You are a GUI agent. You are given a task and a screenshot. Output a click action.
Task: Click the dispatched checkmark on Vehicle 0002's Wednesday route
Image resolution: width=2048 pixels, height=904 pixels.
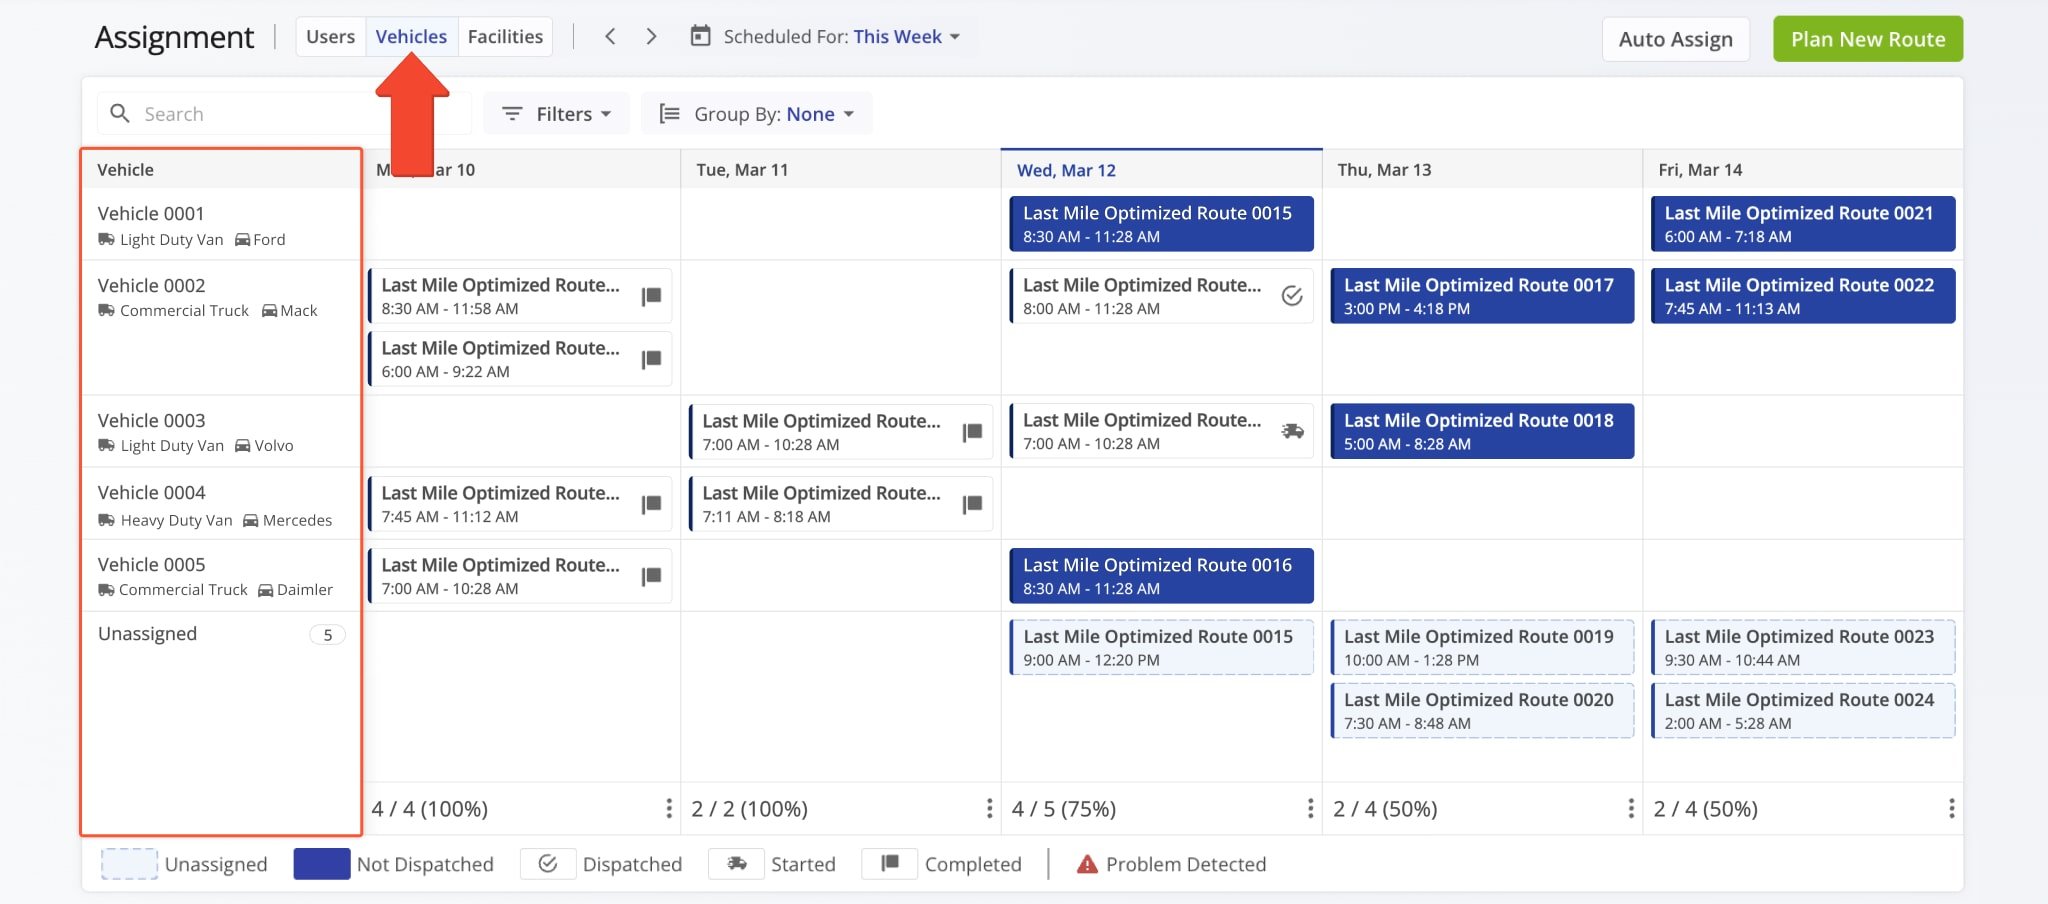pyautogui.click(x=1292, y=296)
